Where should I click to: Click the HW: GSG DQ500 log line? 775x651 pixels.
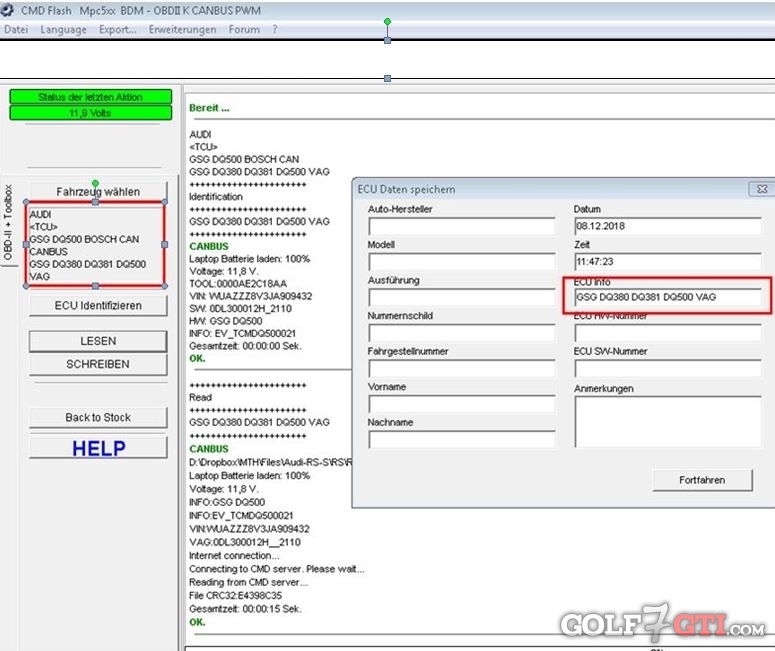[225, 321]
